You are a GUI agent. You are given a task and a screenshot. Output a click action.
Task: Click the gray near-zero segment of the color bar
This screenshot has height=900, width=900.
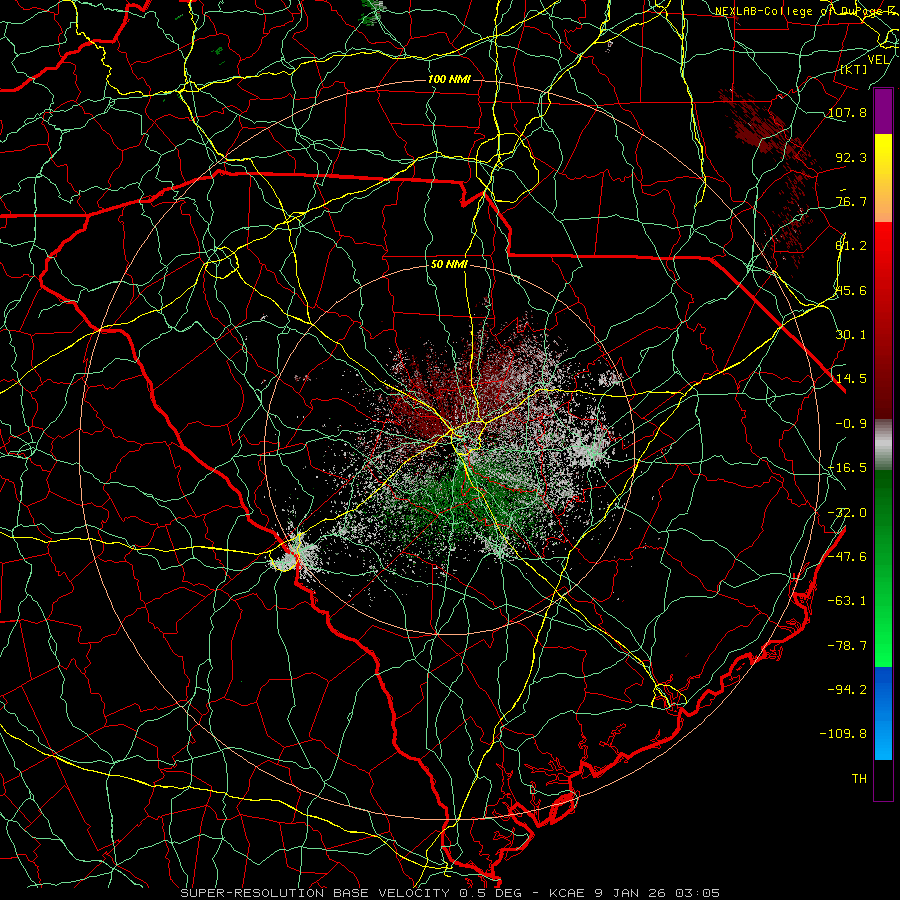[x=883, y=445]
